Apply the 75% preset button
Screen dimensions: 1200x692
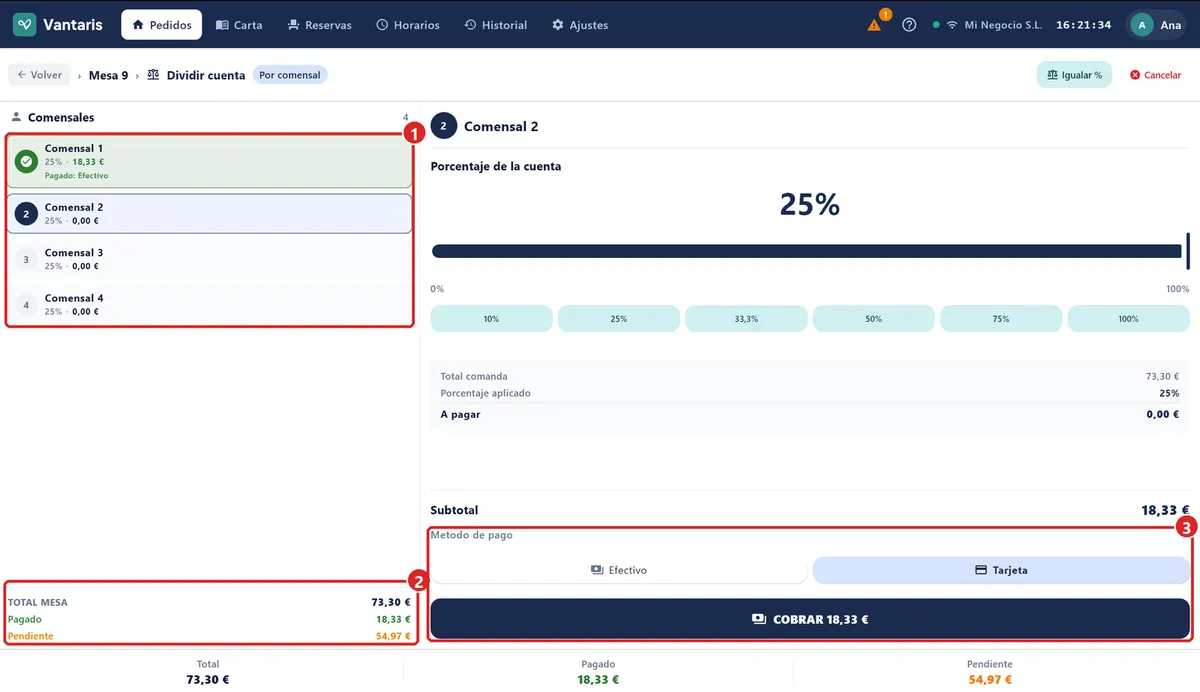point(1001,319)
